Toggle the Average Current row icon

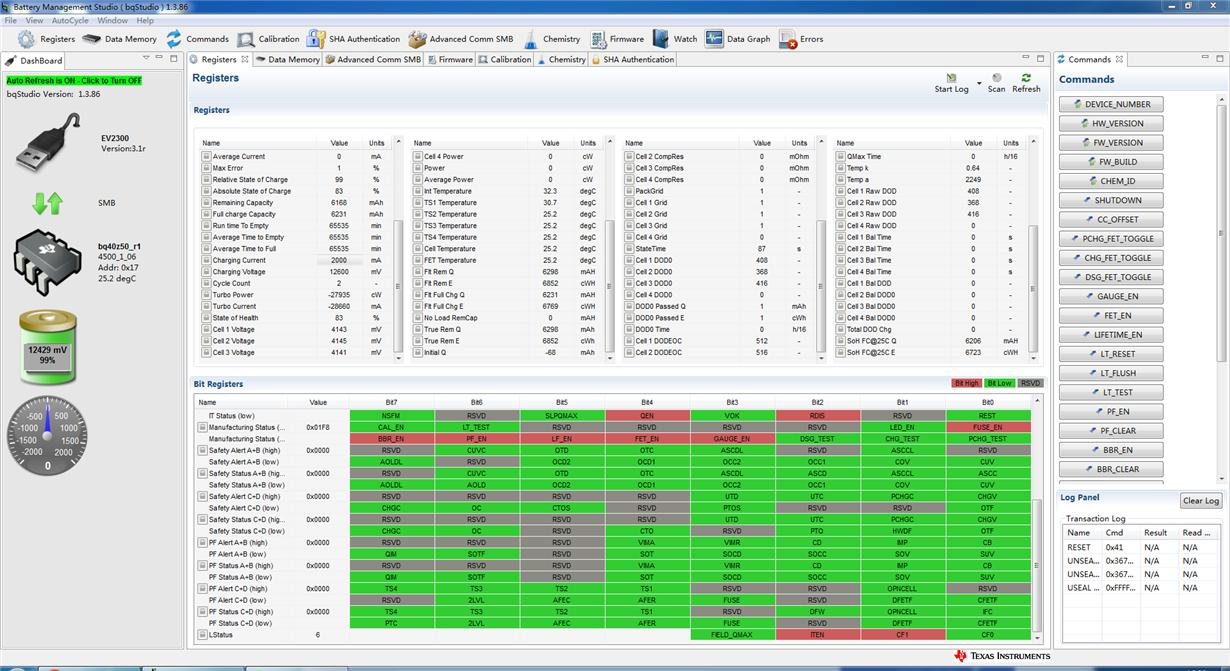tap(206, 157)
